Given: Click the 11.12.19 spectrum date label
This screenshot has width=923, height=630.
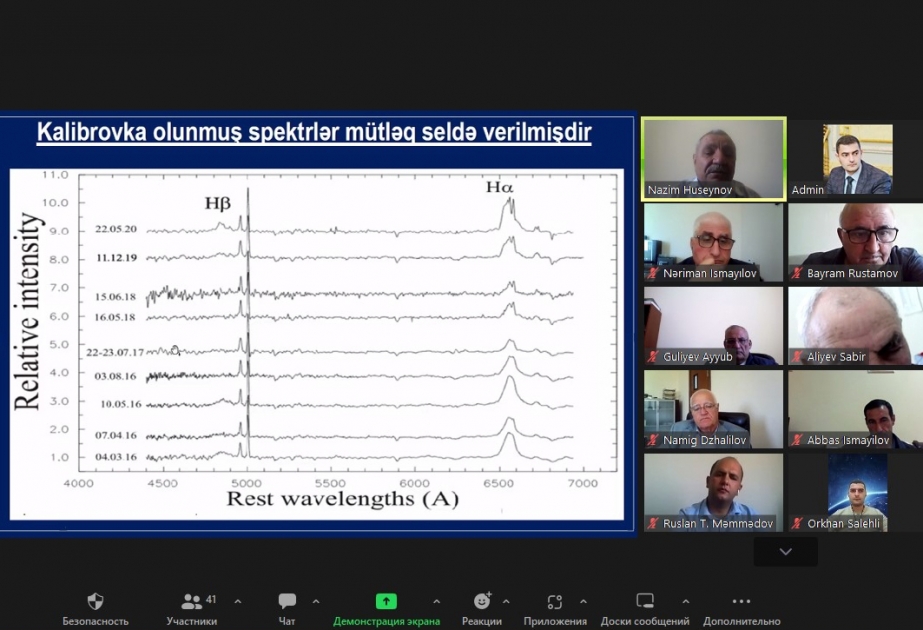Looking at the screenshot, I should 117,257.
